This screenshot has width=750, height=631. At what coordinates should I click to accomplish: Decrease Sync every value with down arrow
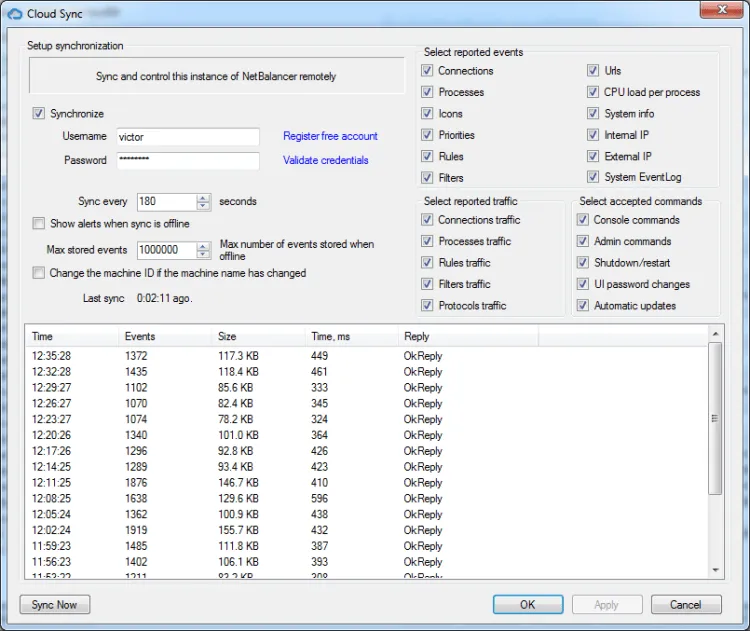pos(203,206)
